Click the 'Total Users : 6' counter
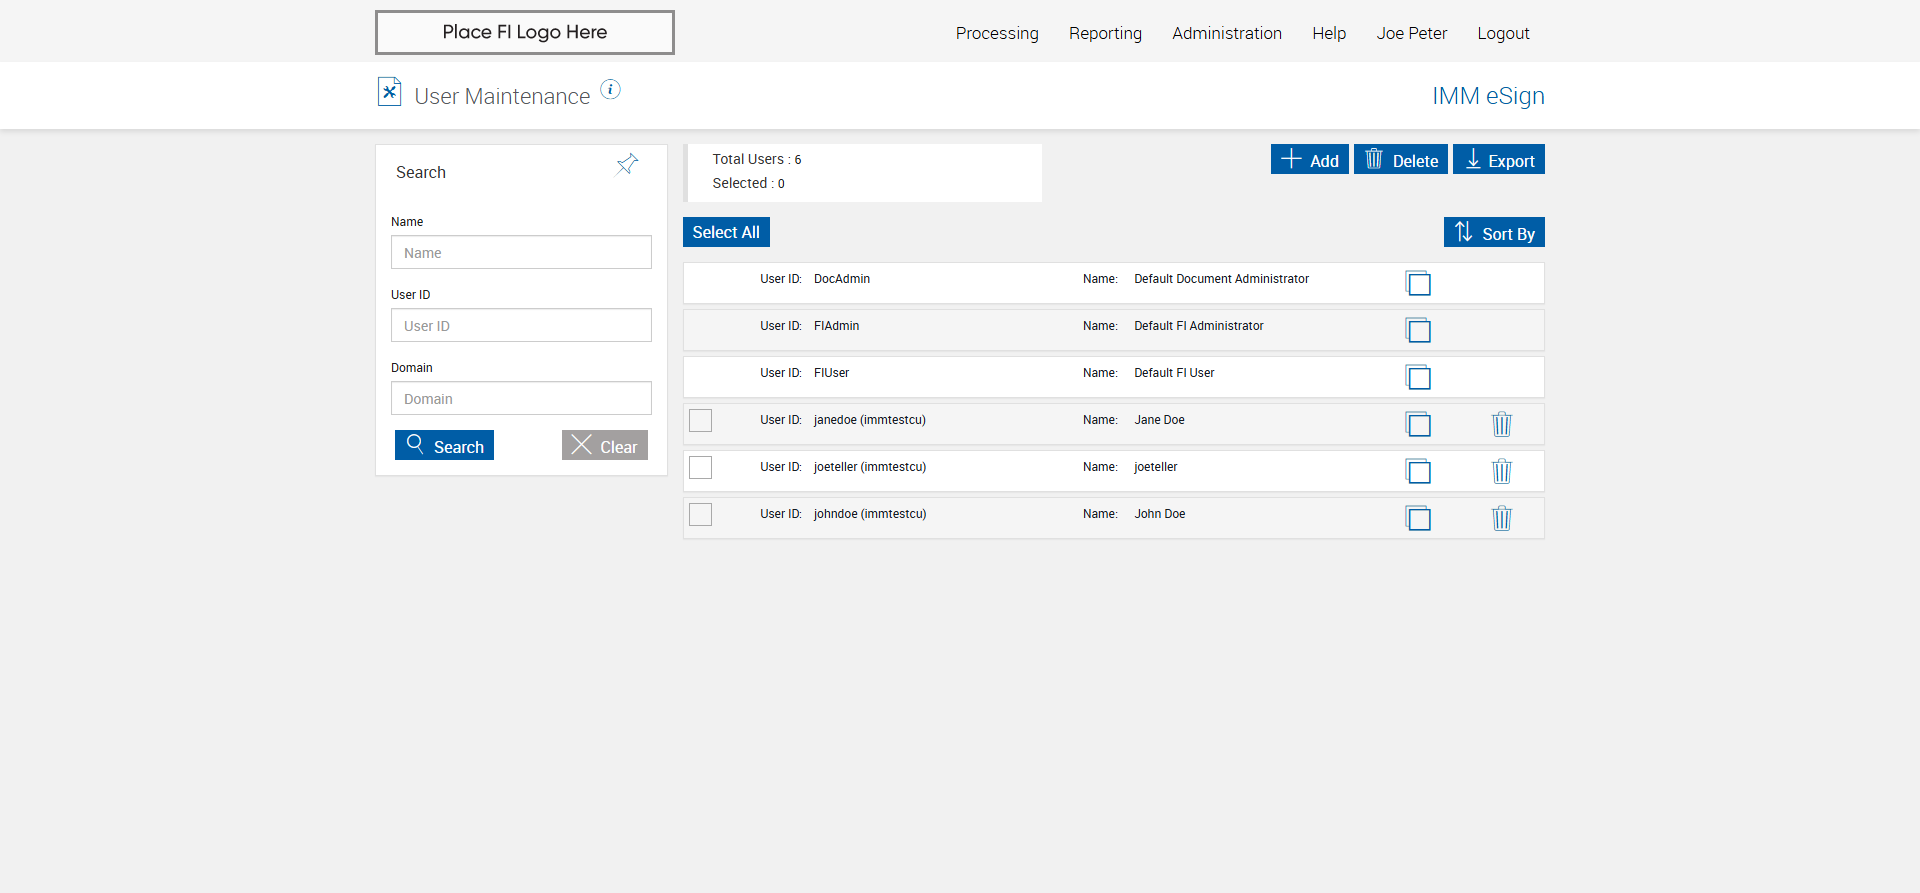Viewport: 1920px width, 893px height. tap(757, 159)
